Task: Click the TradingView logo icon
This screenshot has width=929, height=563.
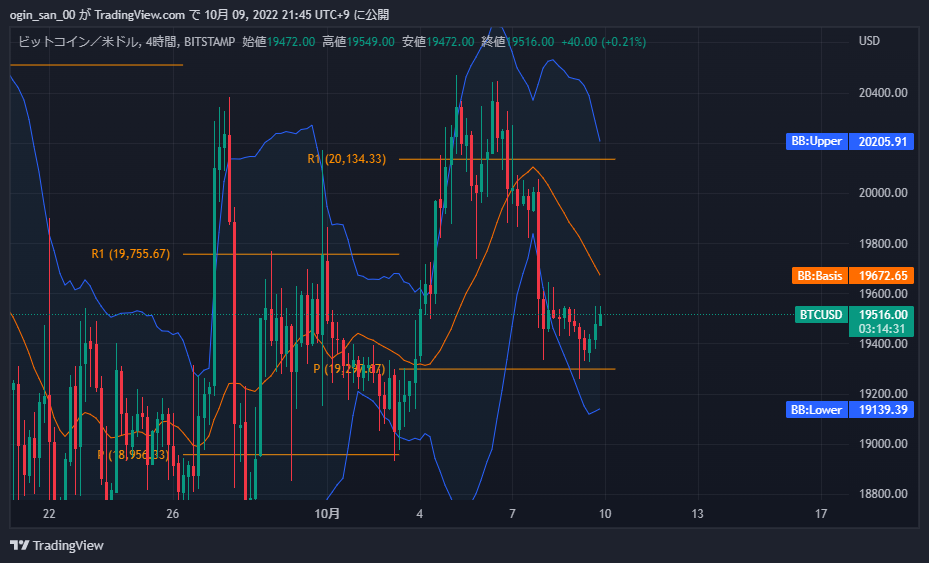Action: 19,545
